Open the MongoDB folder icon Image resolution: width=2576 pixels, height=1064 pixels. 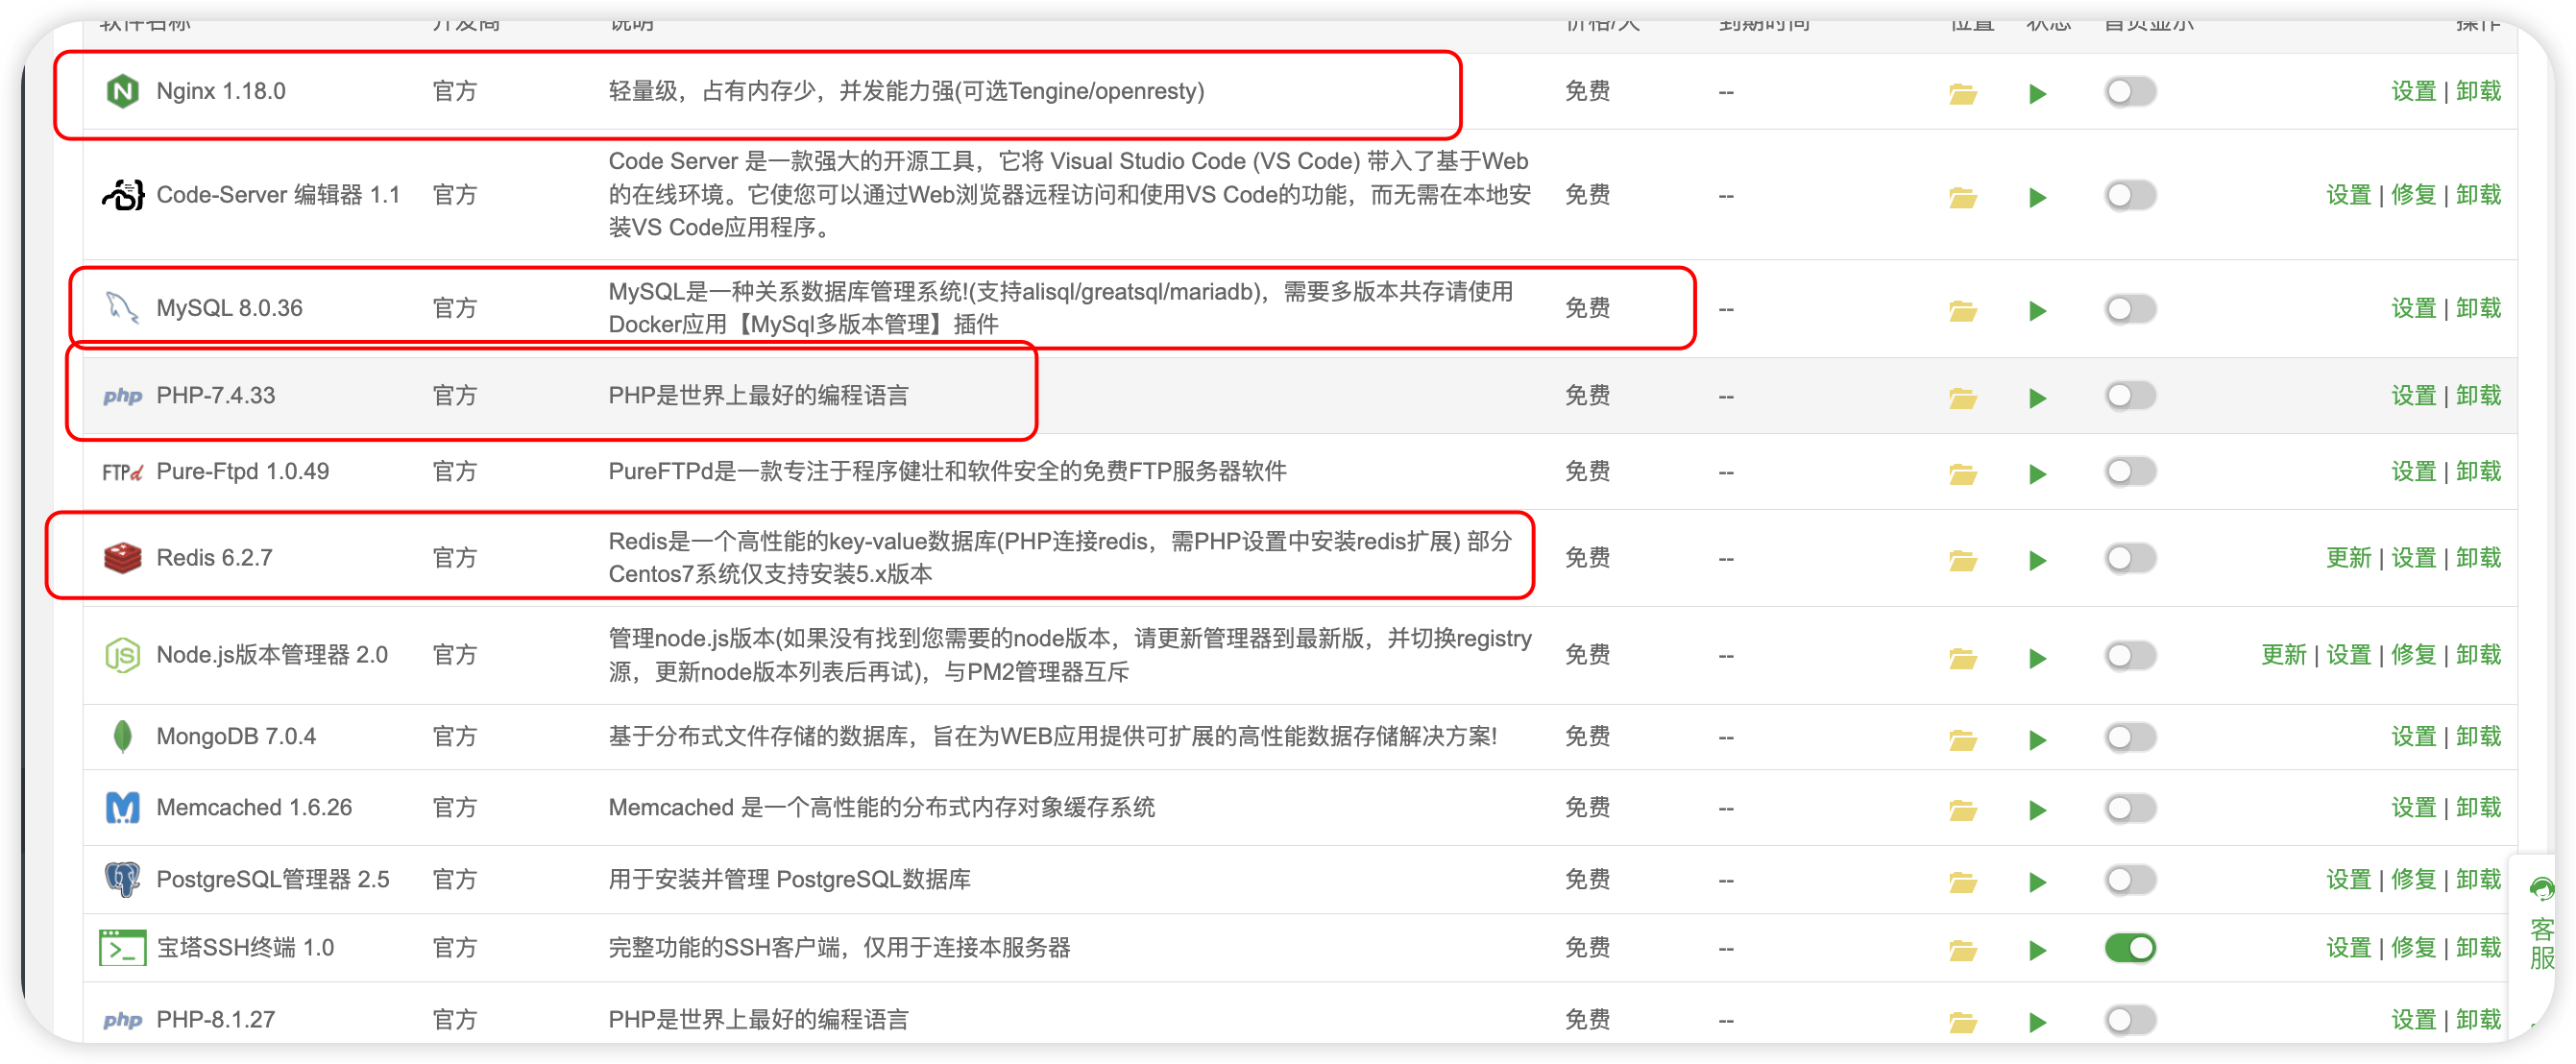click(x=1962, y=739)
